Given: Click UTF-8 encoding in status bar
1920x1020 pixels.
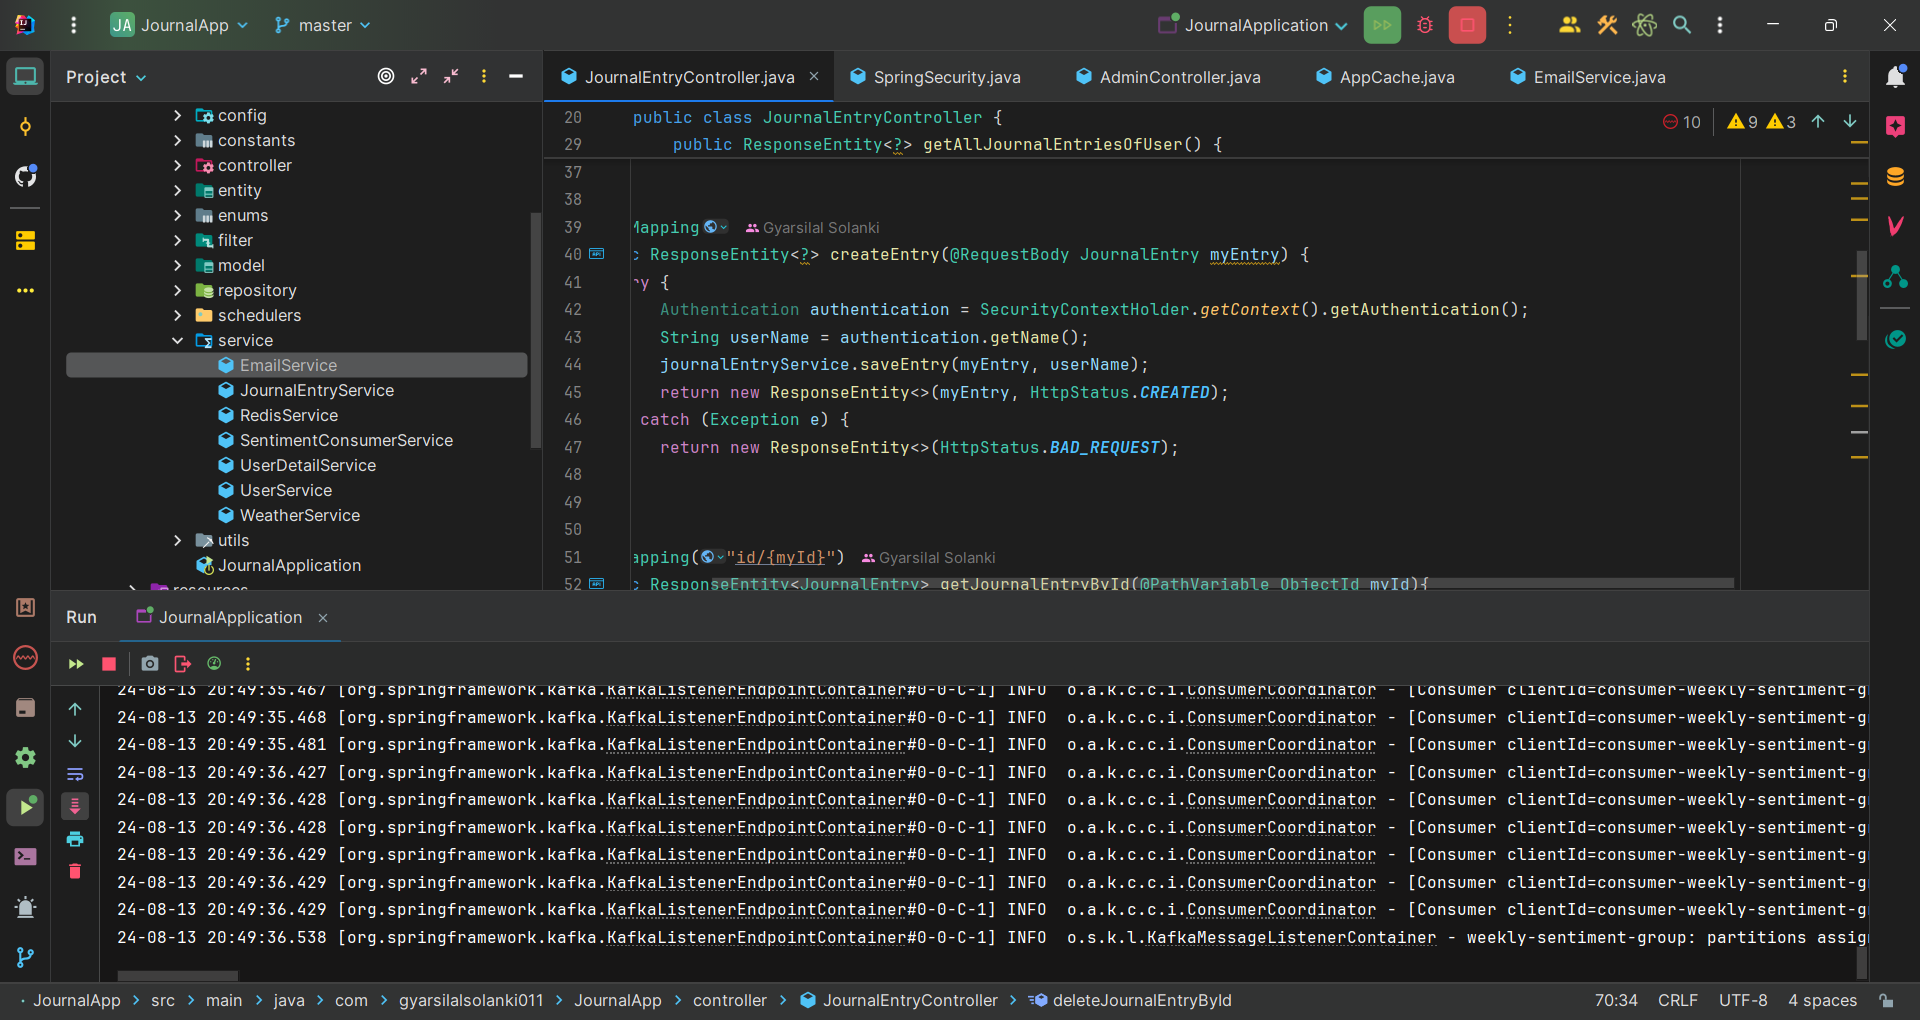Looking at the screenshot, I should coord(1742,1000).
